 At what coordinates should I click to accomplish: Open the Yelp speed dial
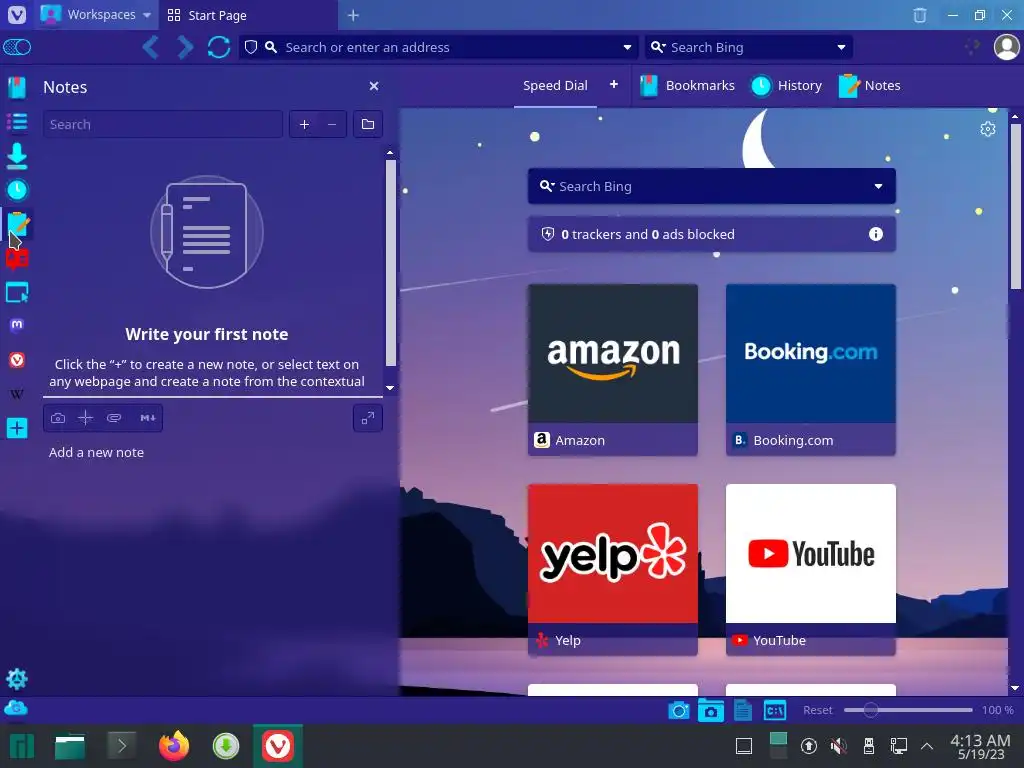click(613, 569)
